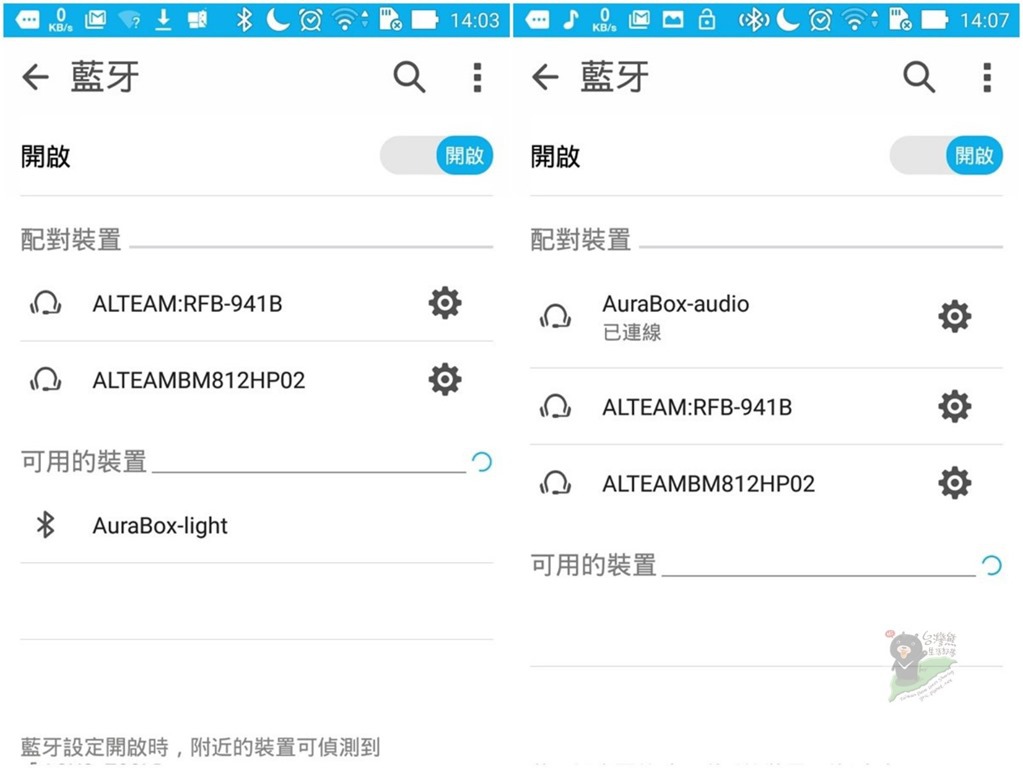Image resolution: width=1023 pixels, height=768 pixels.
Task: Tap connected AuraBox-audio device
Action: 766,316
